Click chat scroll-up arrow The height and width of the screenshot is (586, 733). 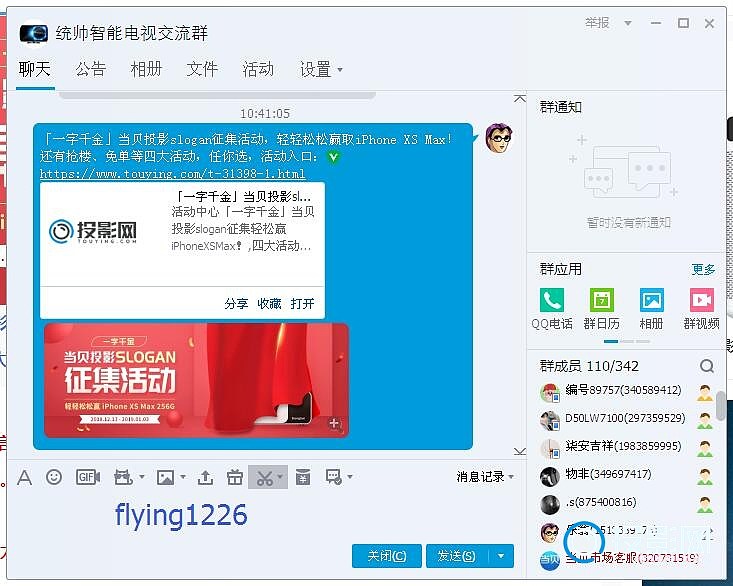[x=520, y=99]
